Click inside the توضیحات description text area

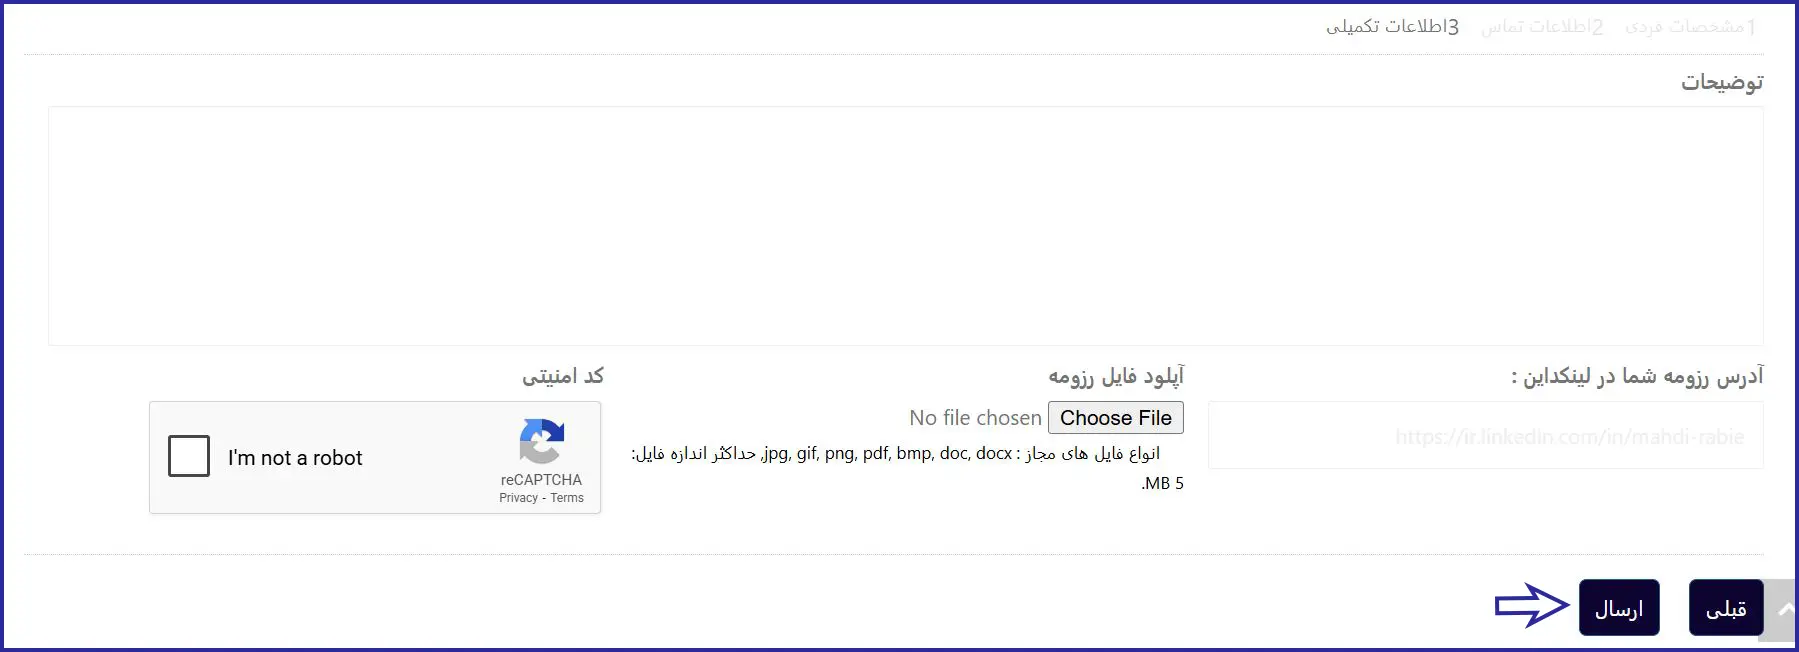point(905,226)
